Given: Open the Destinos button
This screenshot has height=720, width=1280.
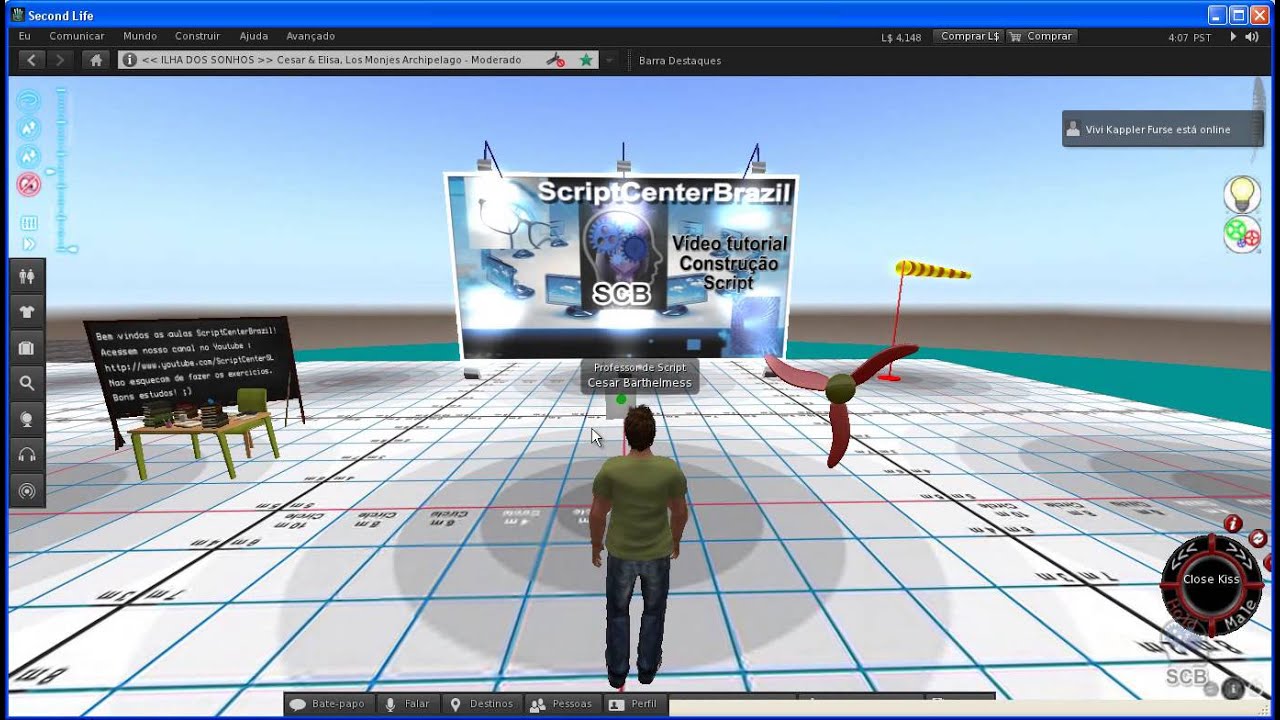Looking at the screenshot, I should point(482,704).
